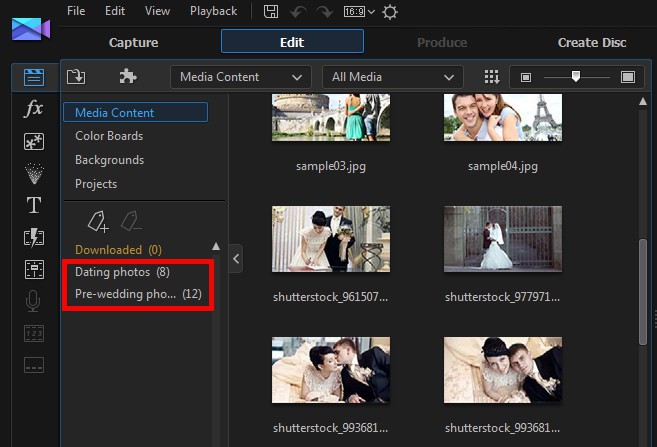This screenshot has height=447, width=657.
Task: Select the sample03.jpg thumbnail
Action: pos(331,117)
